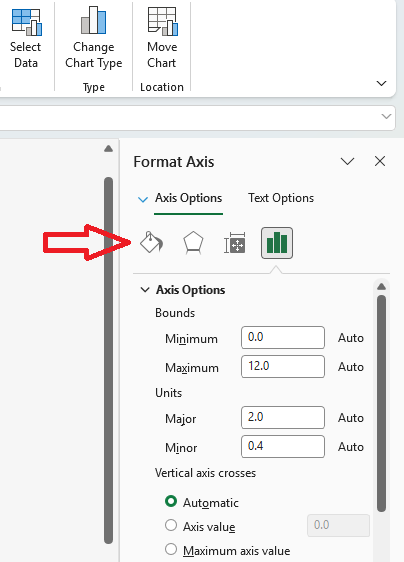Reset Minimum bound with Auto button
The height and width of the screenshot is (562, 404).
(x=351, y=338)
